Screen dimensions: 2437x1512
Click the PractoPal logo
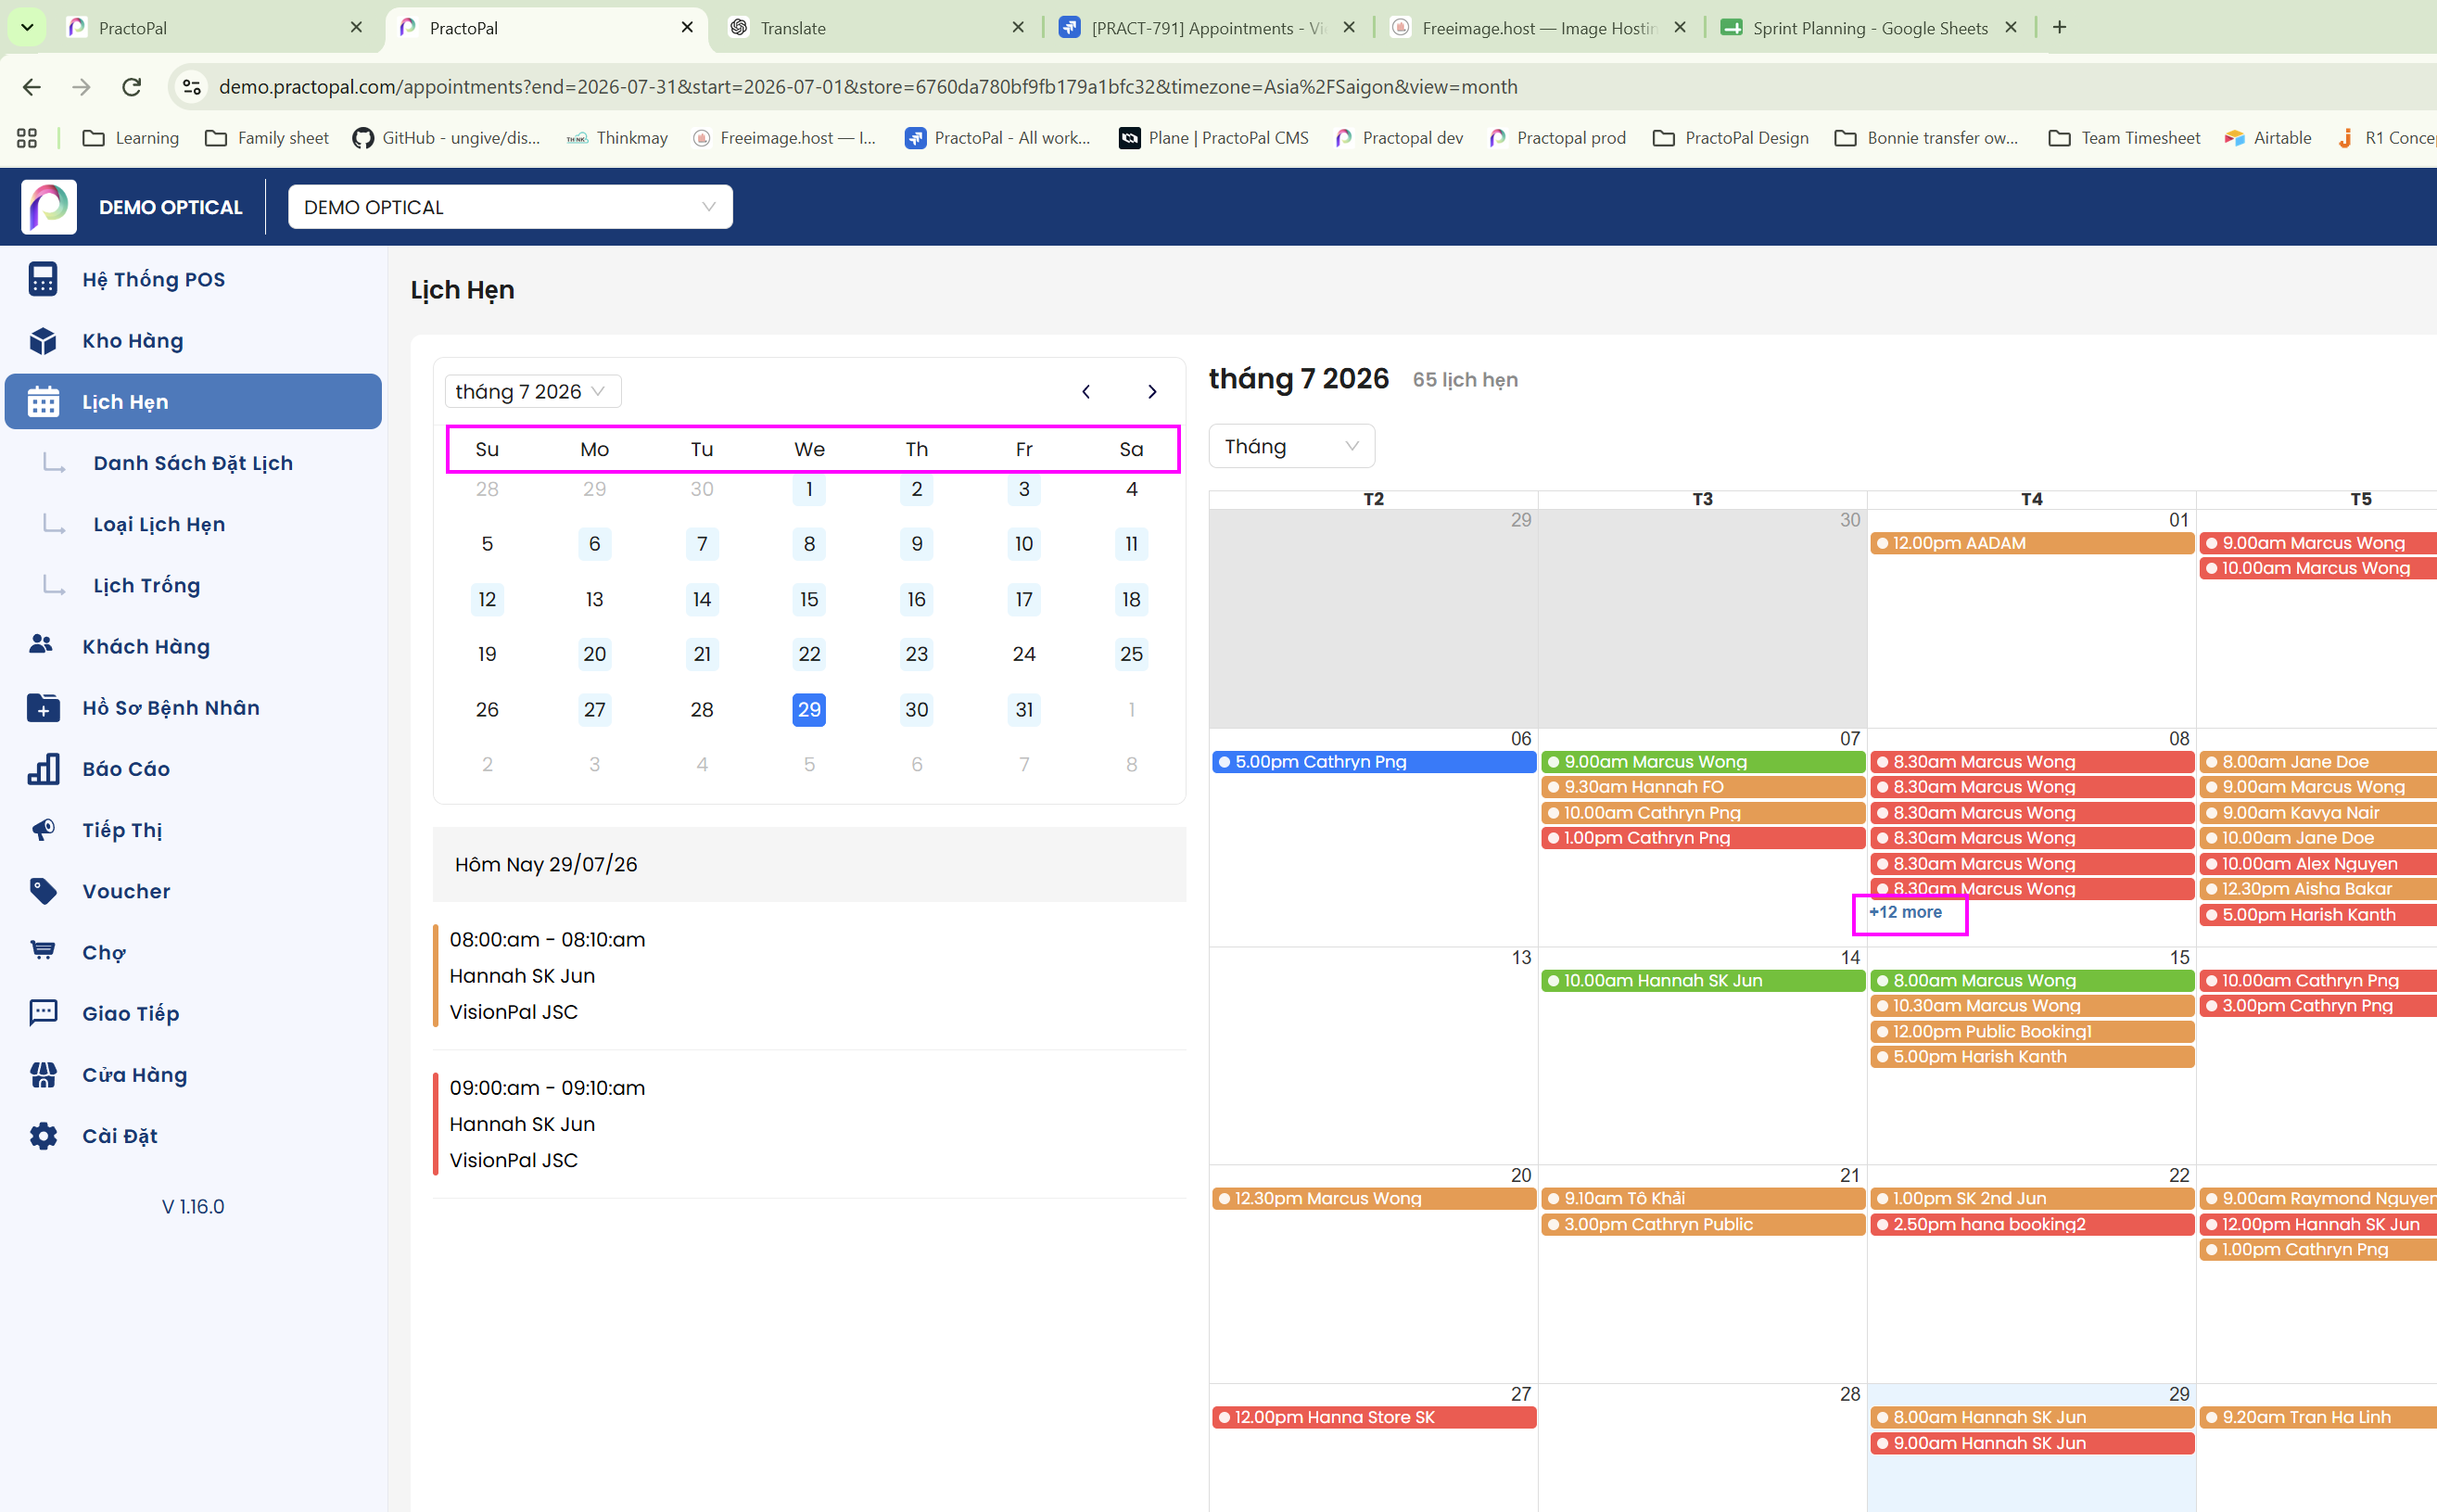click(x=49, y=207)
